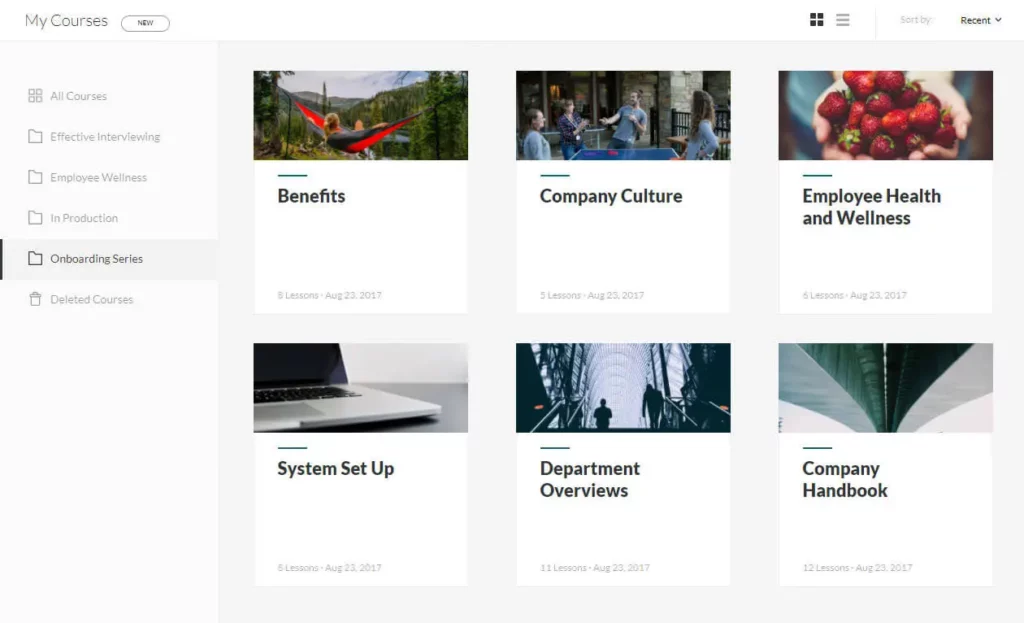Viewport: 1024px width, 623px height.
Task: Expand the chevron next to Recent
Action: pos(998,20)
